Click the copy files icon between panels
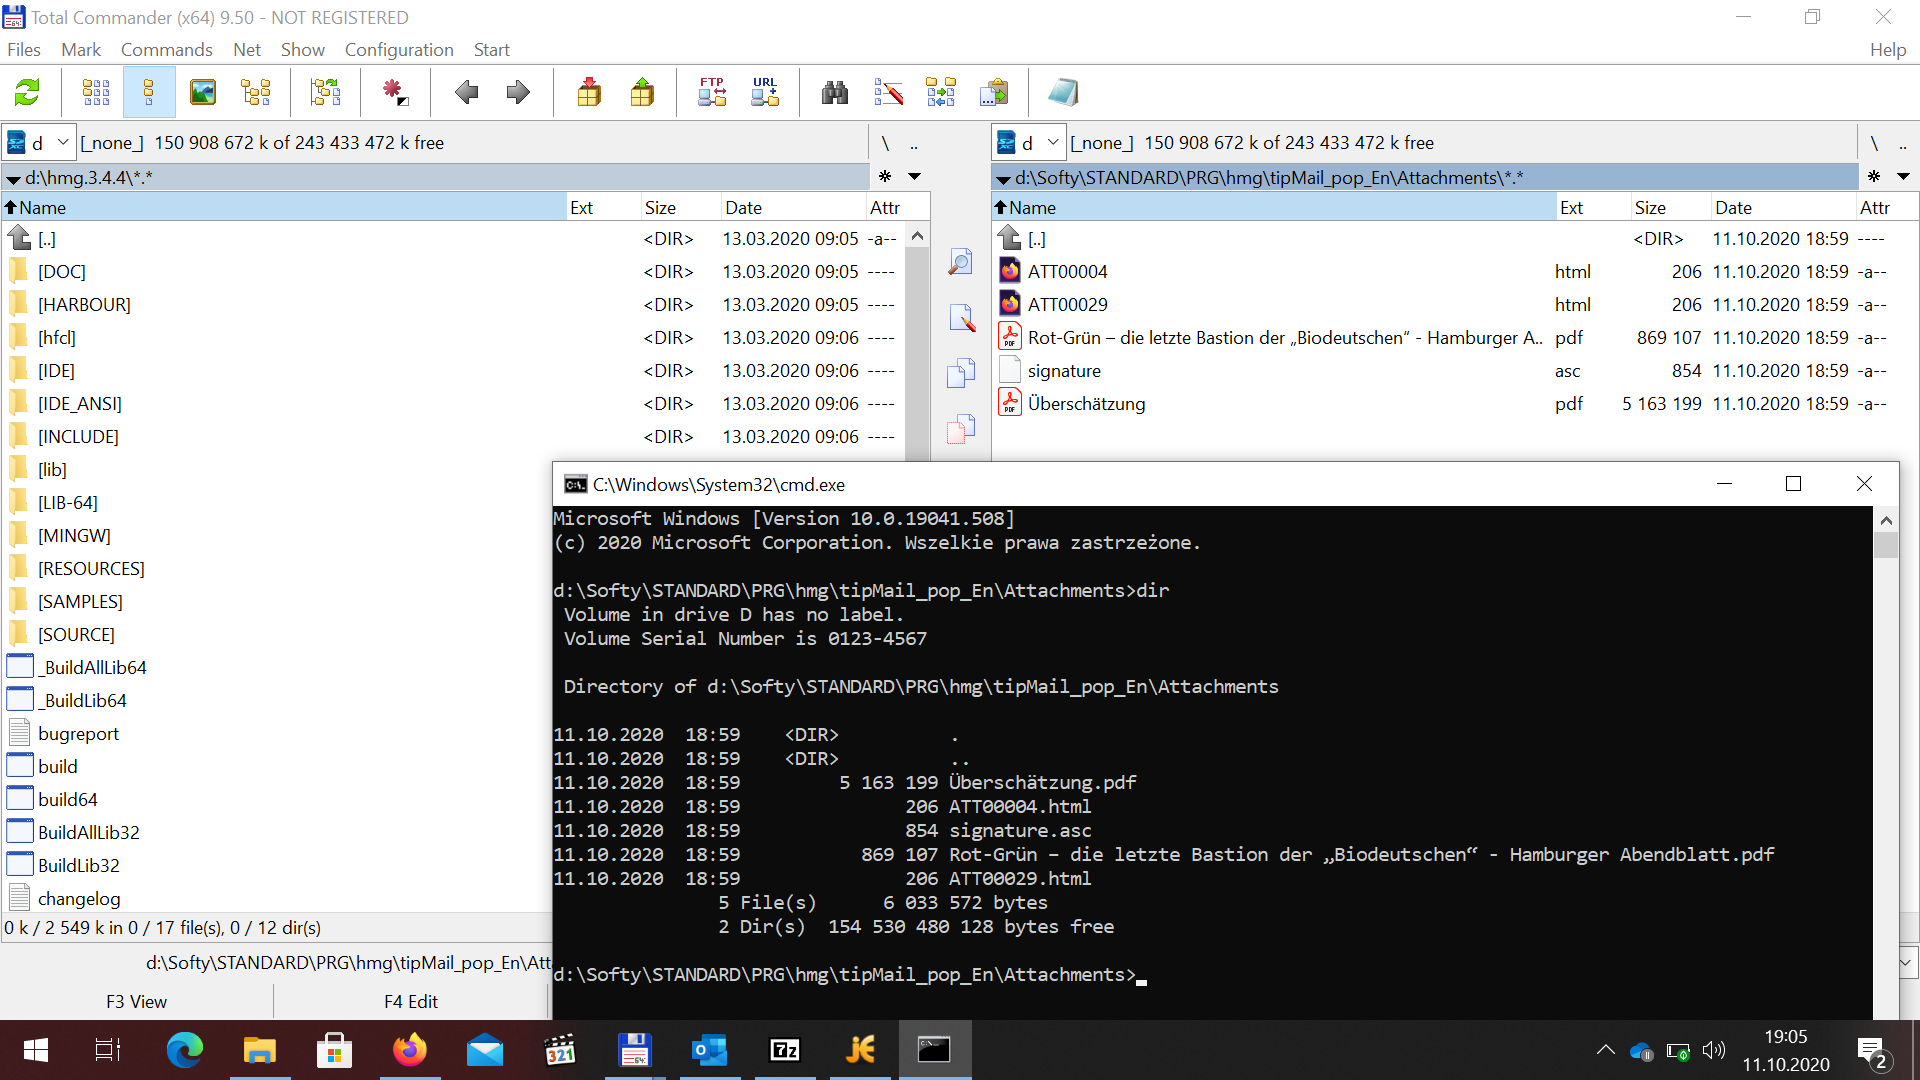 pyautogui.click(x=961, y=373)
